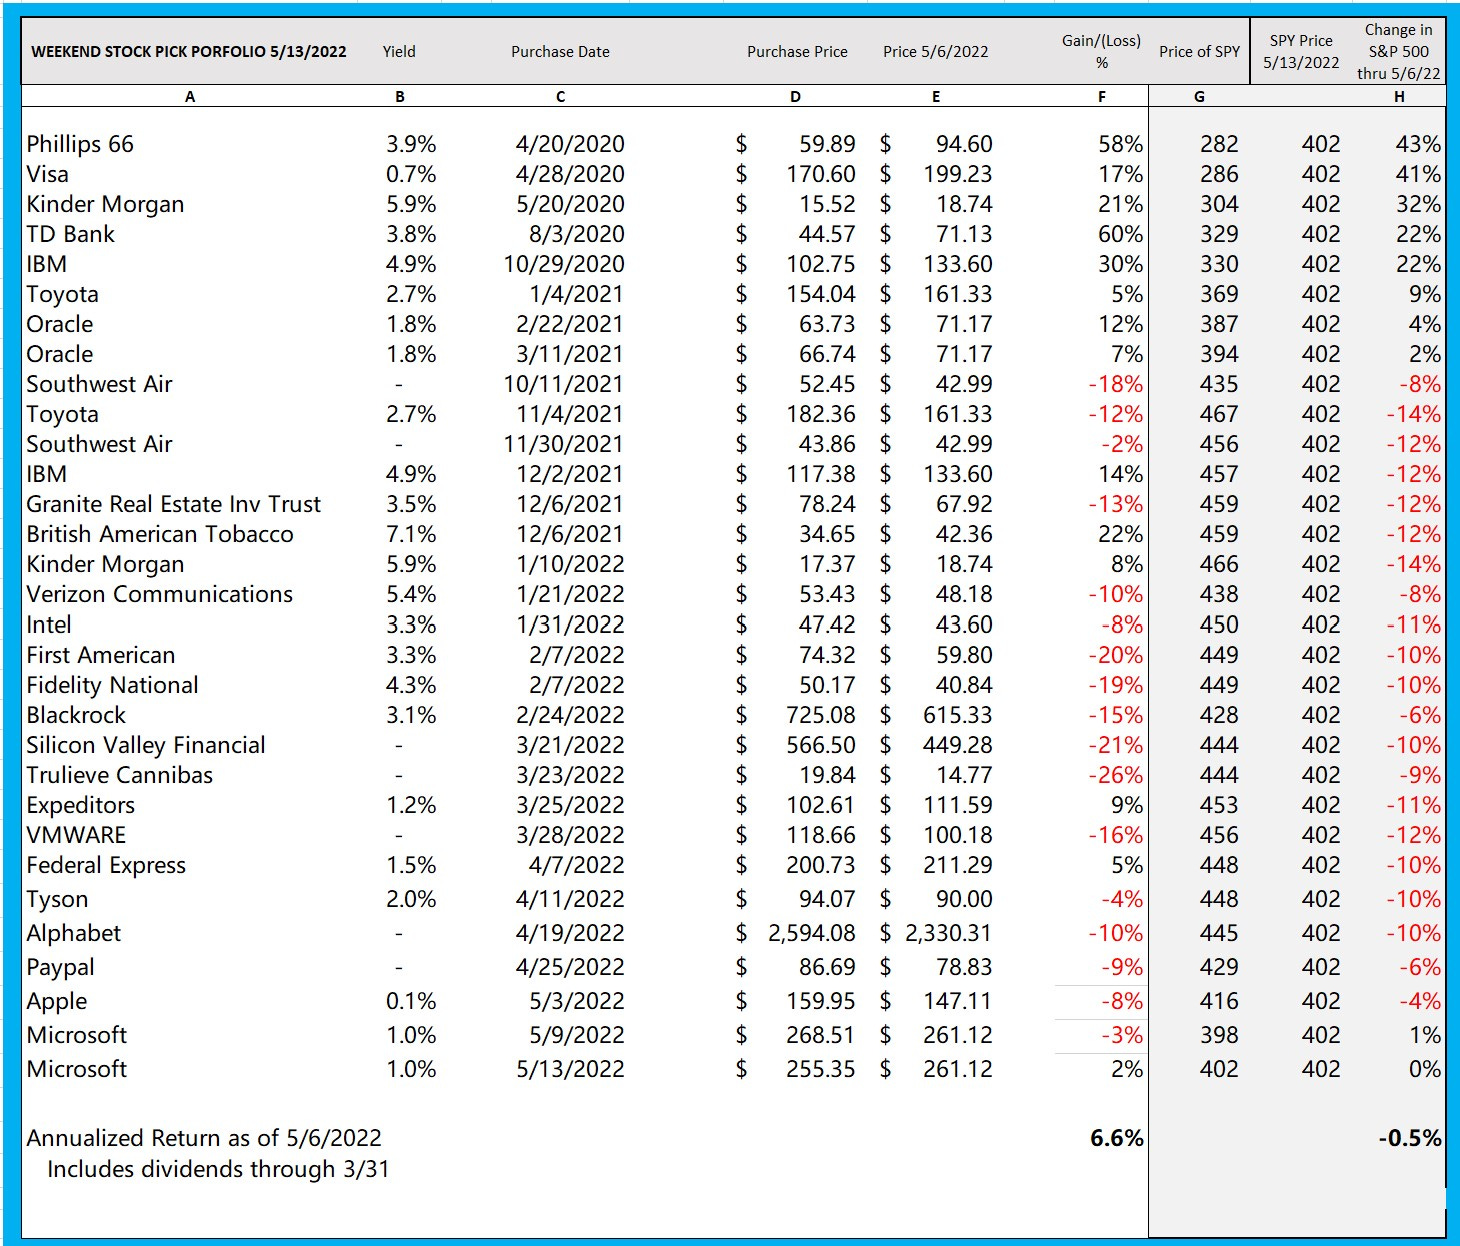1460x1246 pixels.
Task: Click the First American name cell
Action: pos(101,655)
